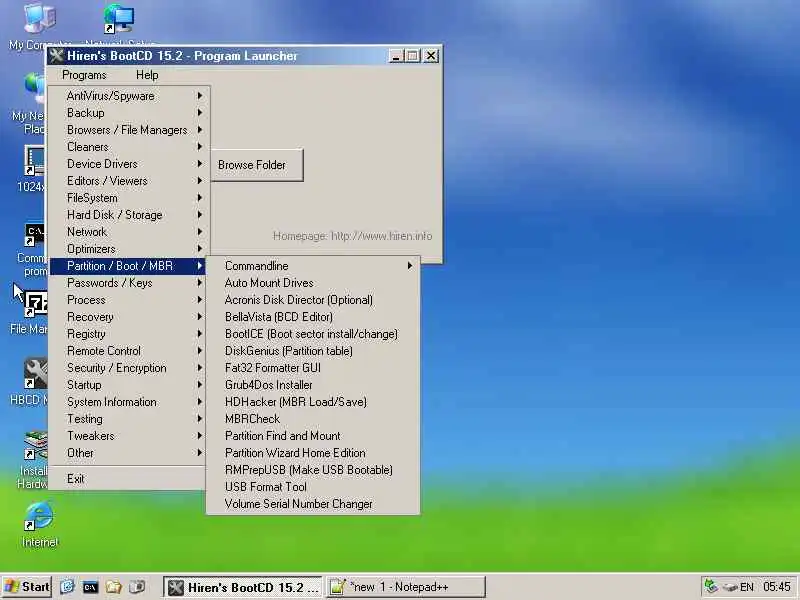Expand the Testing submenu
The width and height of the screenshot is (800, 600).
coord(128,419)
